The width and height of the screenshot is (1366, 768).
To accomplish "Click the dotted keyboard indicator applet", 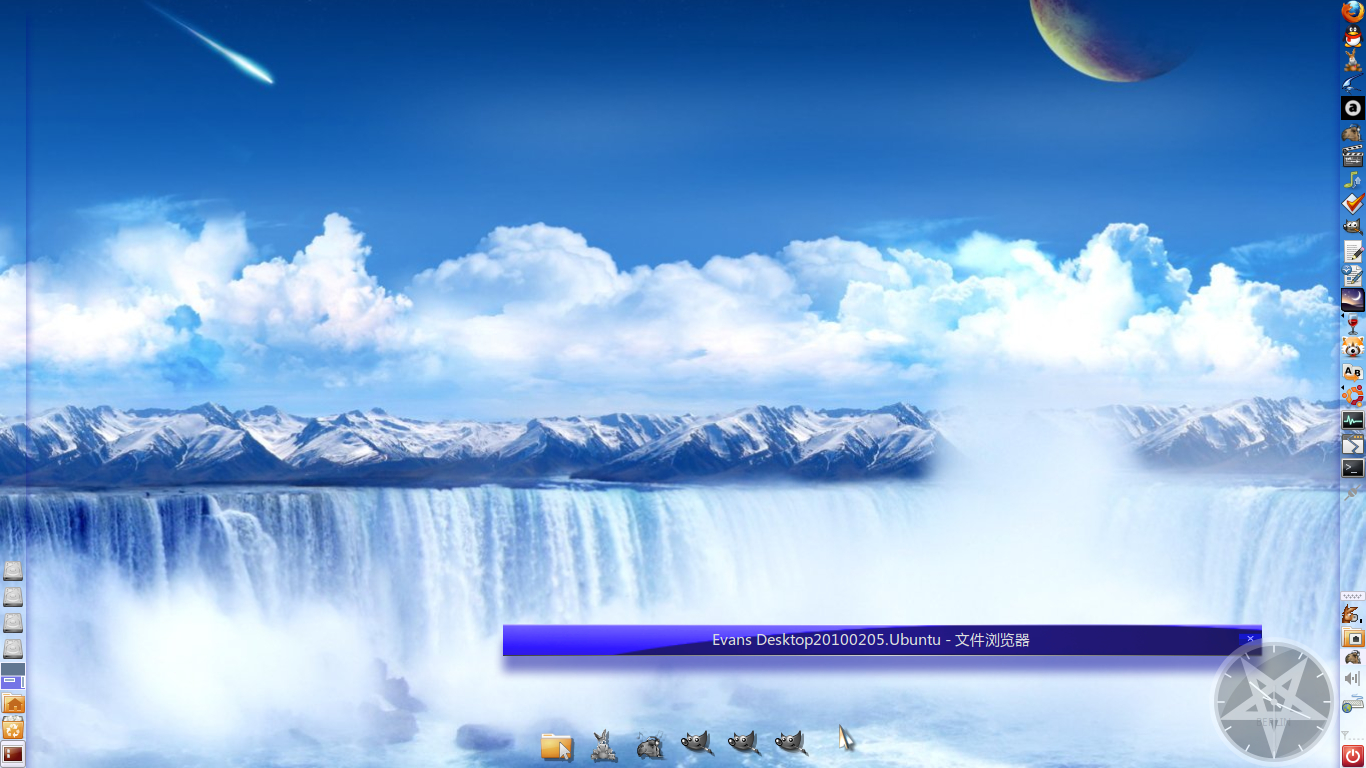I will click(1353, 596).
